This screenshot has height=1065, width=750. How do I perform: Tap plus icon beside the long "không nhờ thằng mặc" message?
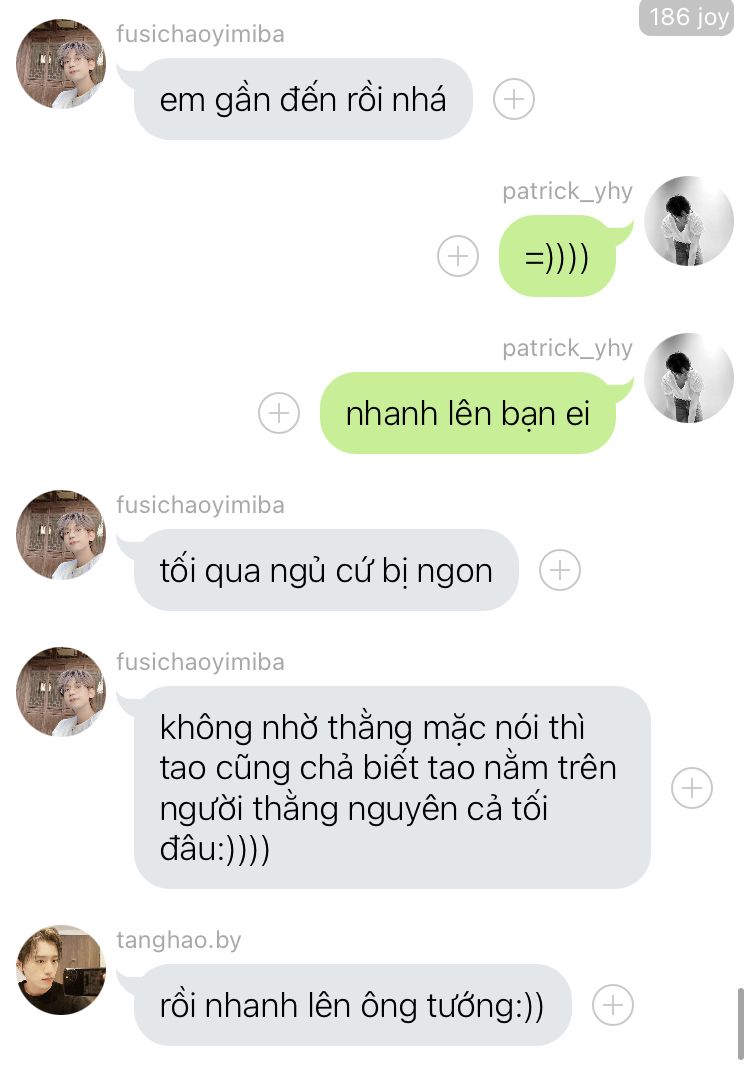tap(692, 788)
